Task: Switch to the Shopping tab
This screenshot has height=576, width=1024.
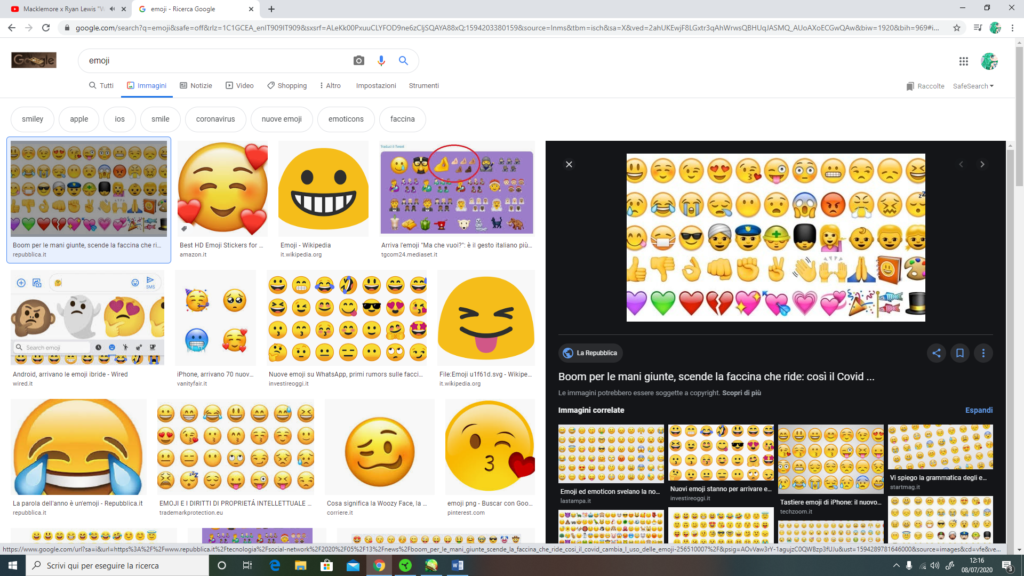Action: click(x=287, y=86)
